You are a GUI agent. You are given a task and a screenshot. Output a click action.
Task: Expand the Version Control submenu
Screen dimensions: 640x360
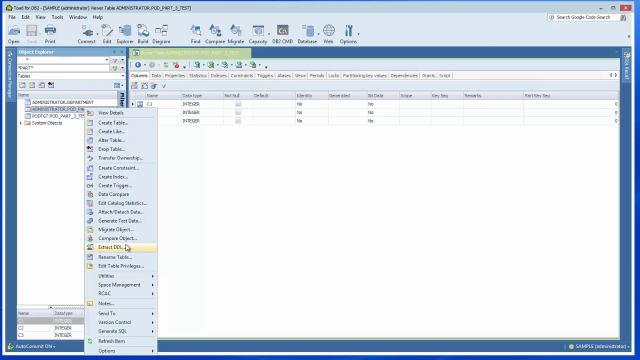pyautogui.click(x=121, y=322)
